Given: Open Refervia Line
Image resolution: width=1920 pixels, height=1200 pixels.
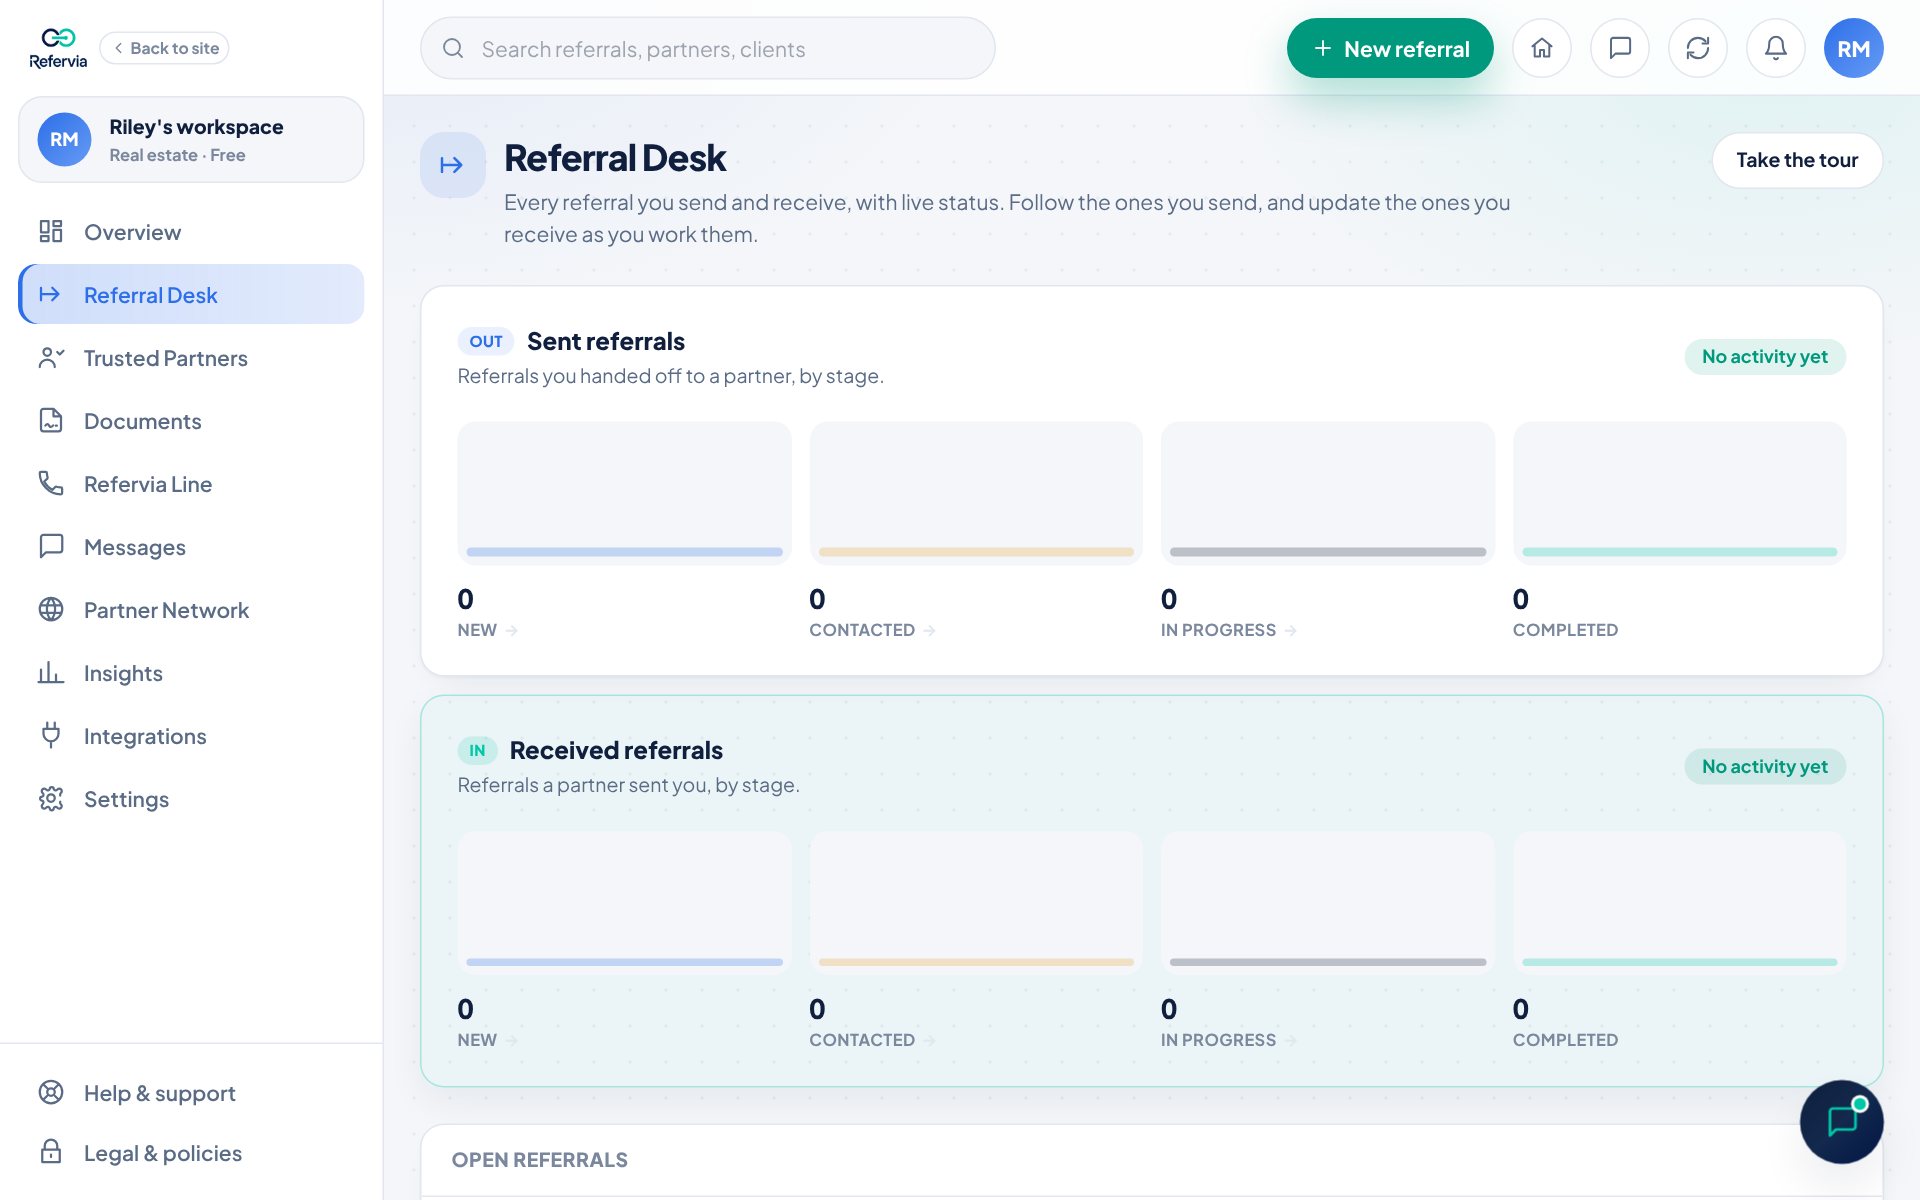Looking at the screenshot, I should point(191,484).
